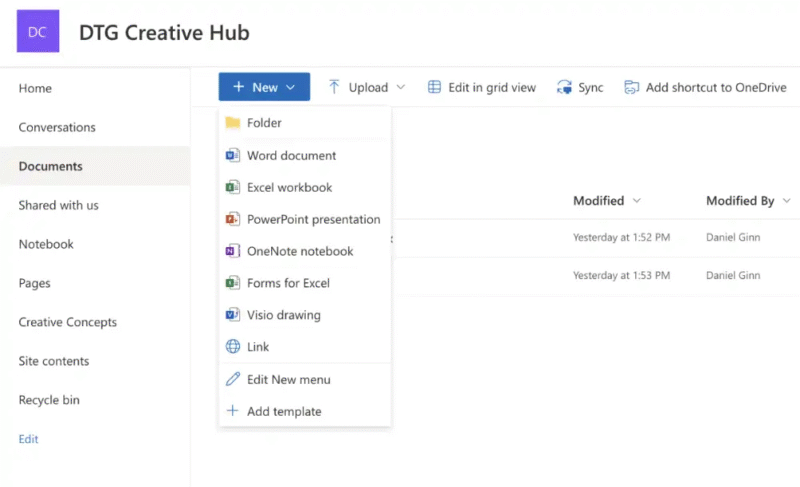Click the Edit link in sidebar
Image resolution: width=800 pixels, height=487 pixels.
28,439
